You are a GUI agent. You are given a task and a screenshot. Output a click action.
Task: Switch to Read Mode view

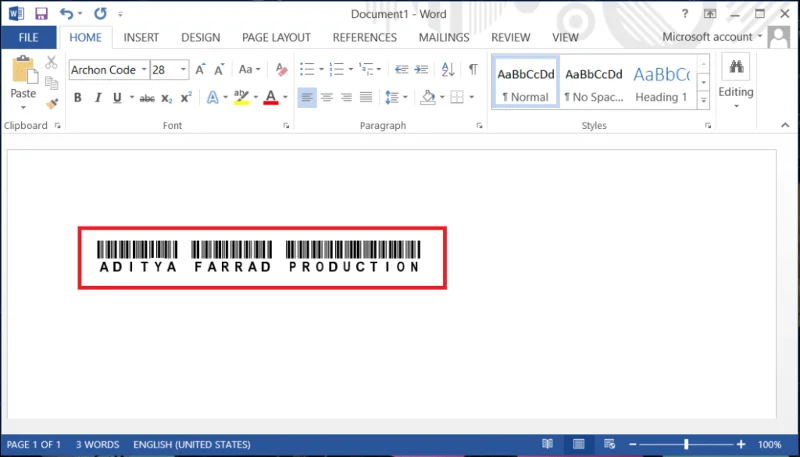pyautogui.click(x=547, y=444)
